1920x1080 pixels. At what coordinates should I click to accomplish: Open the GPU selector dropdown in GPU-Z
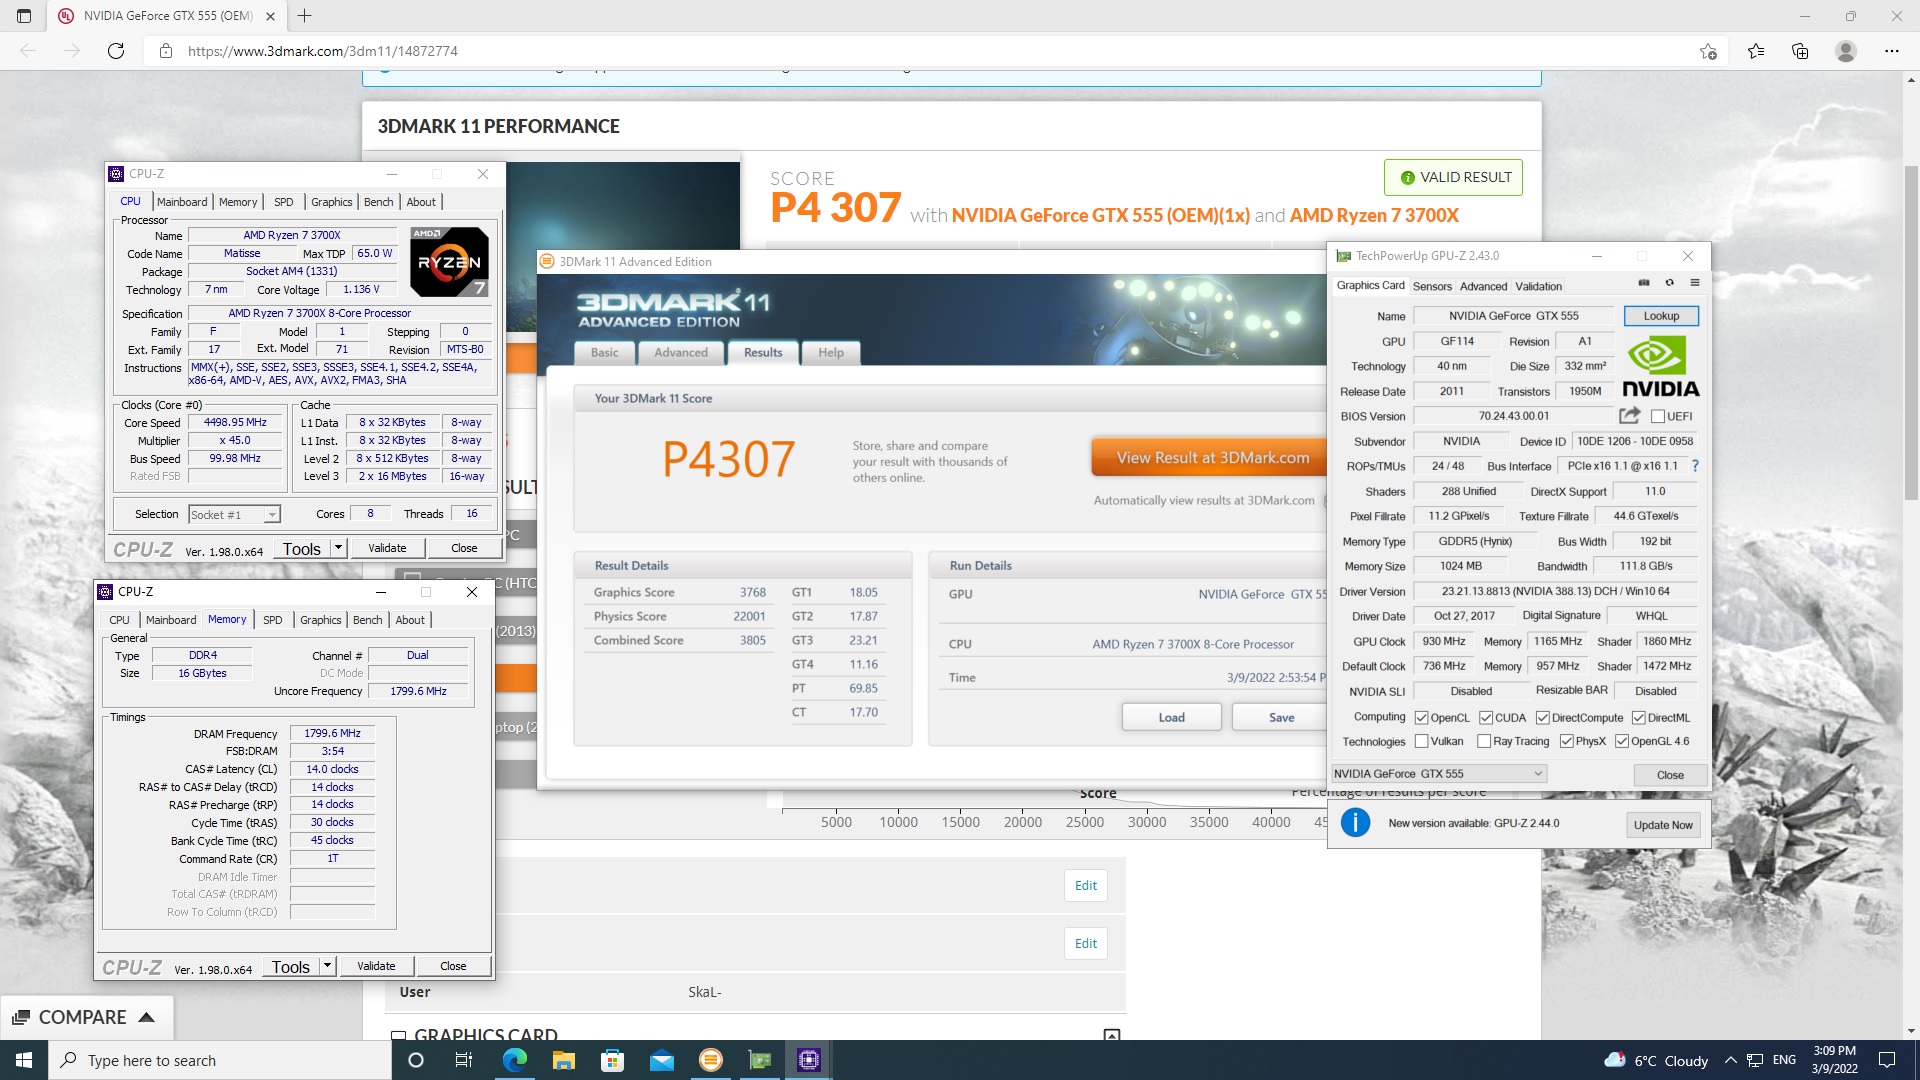coord(1439,773)
